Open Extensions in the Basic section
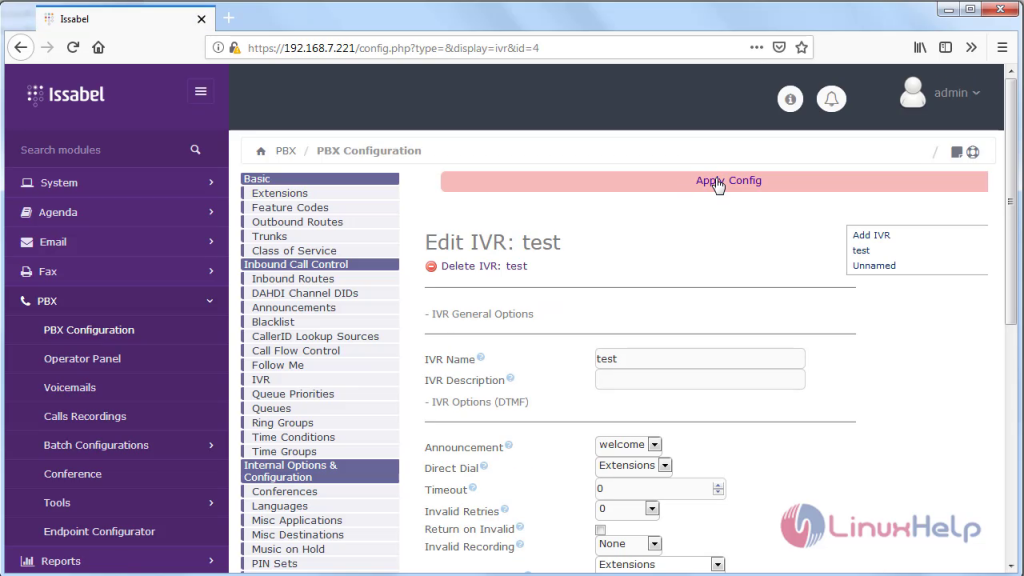Image resolution: width=1024 pixels, height=576 pixels. (280, 193)
